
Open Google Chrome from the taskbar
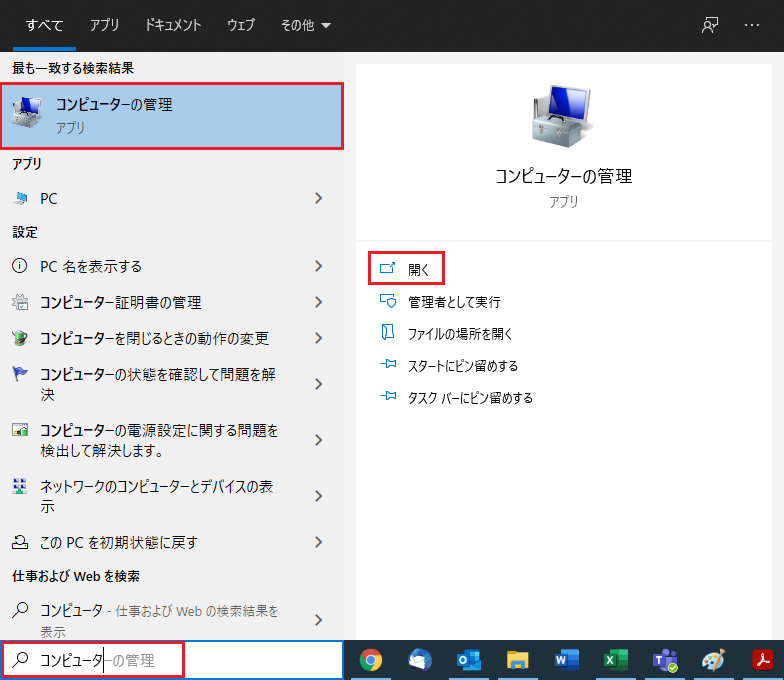[371, 660]
